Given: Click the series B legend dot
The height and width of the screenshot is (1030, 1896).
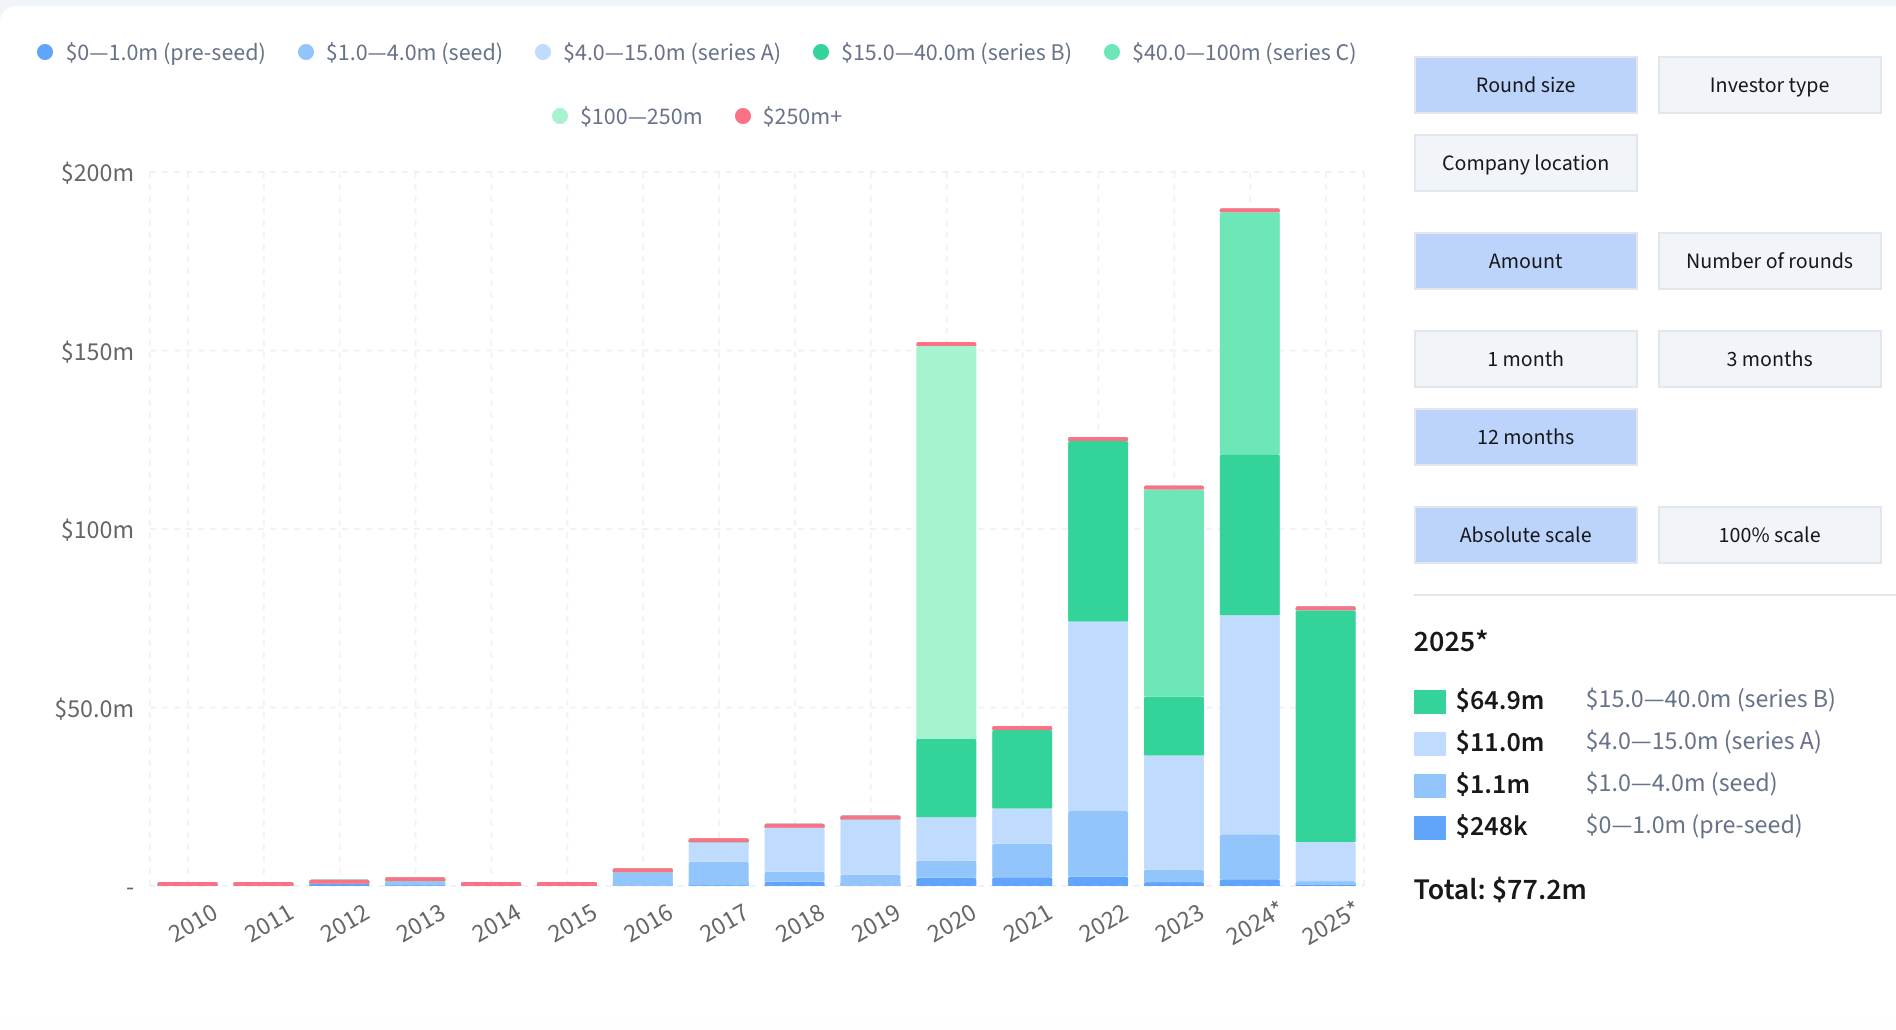Looking at the screenshot, I should pos(821,52).
